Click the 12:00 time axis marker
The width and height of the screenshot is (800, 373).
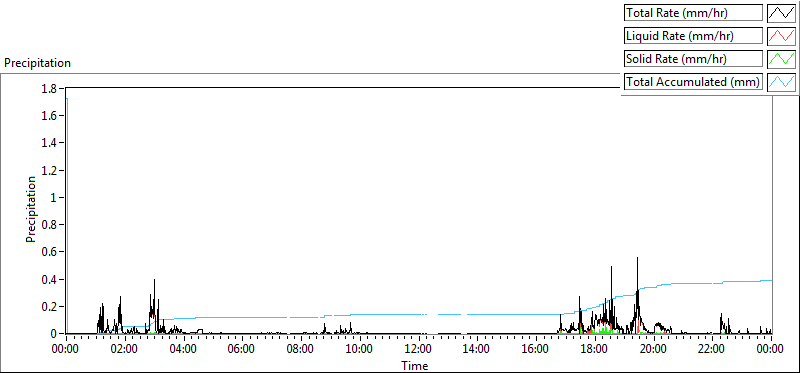point(418,350)
